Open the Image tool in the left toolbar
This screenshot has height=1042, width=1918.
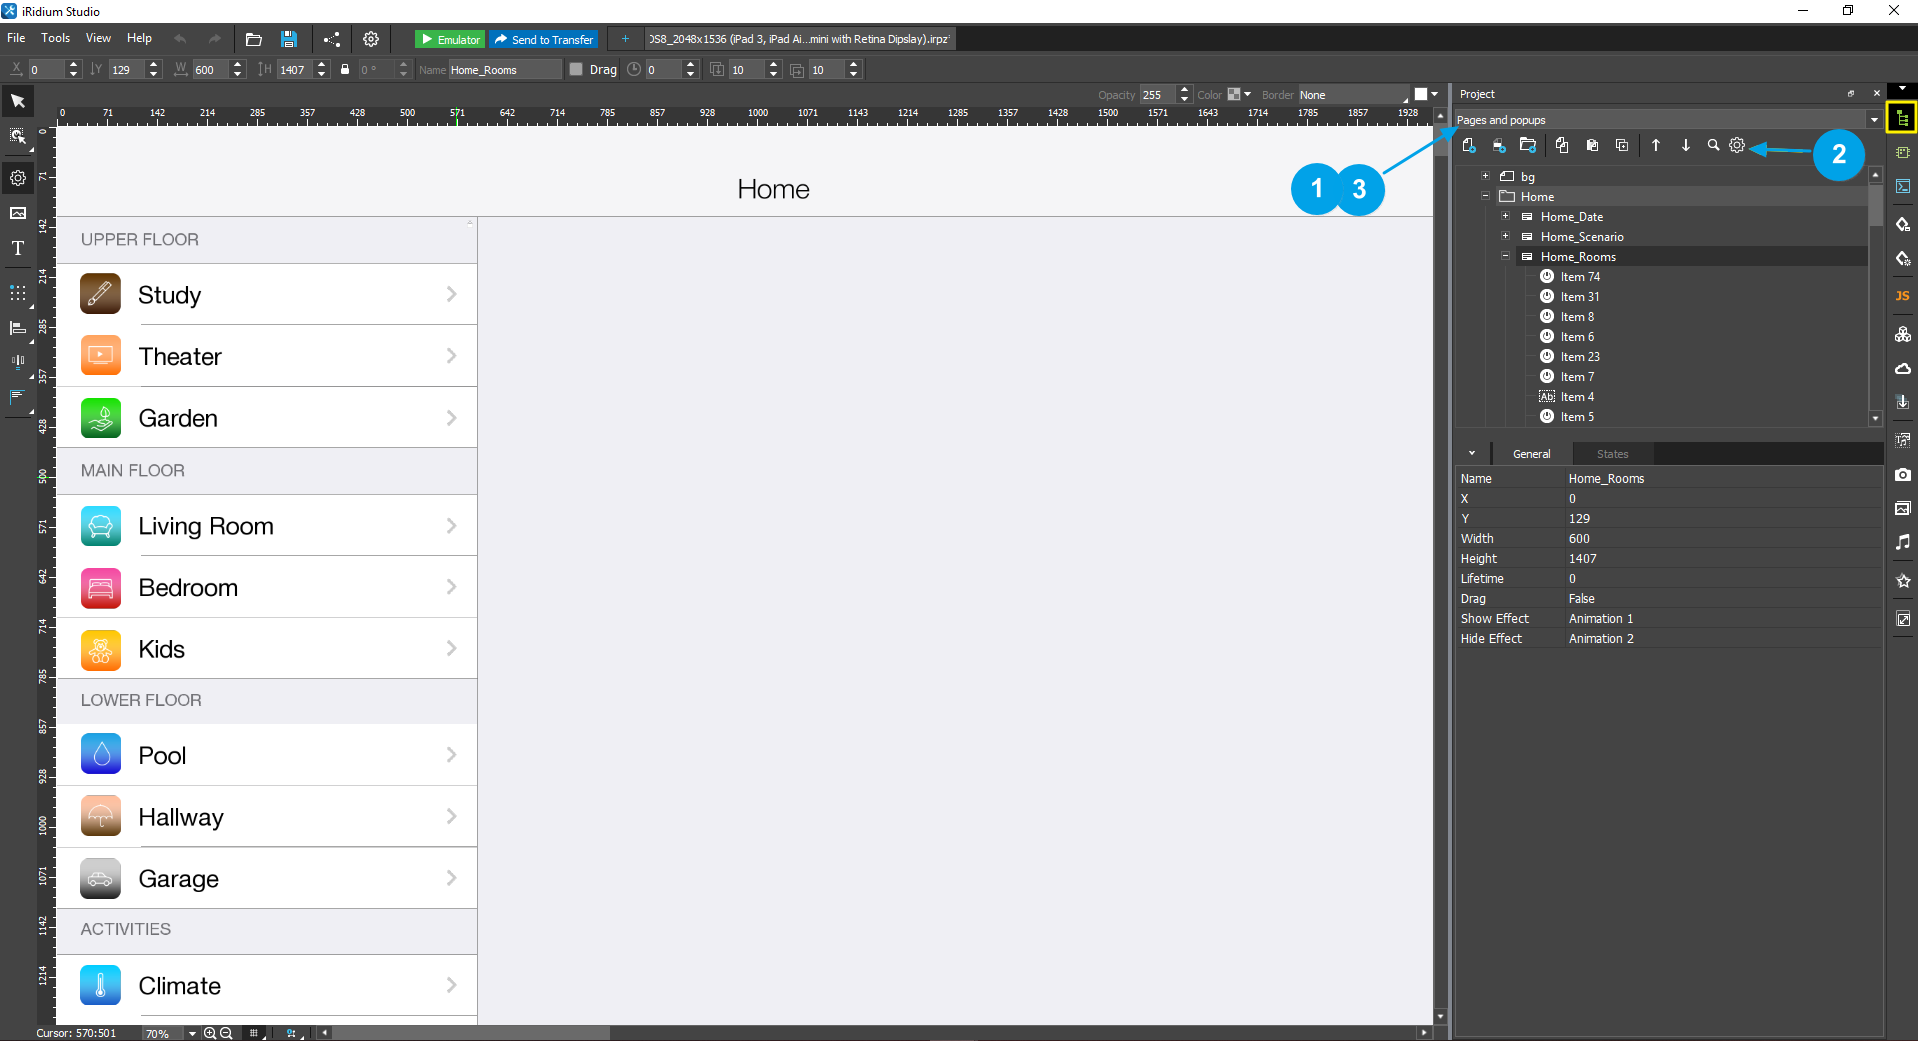coord(17,212)
